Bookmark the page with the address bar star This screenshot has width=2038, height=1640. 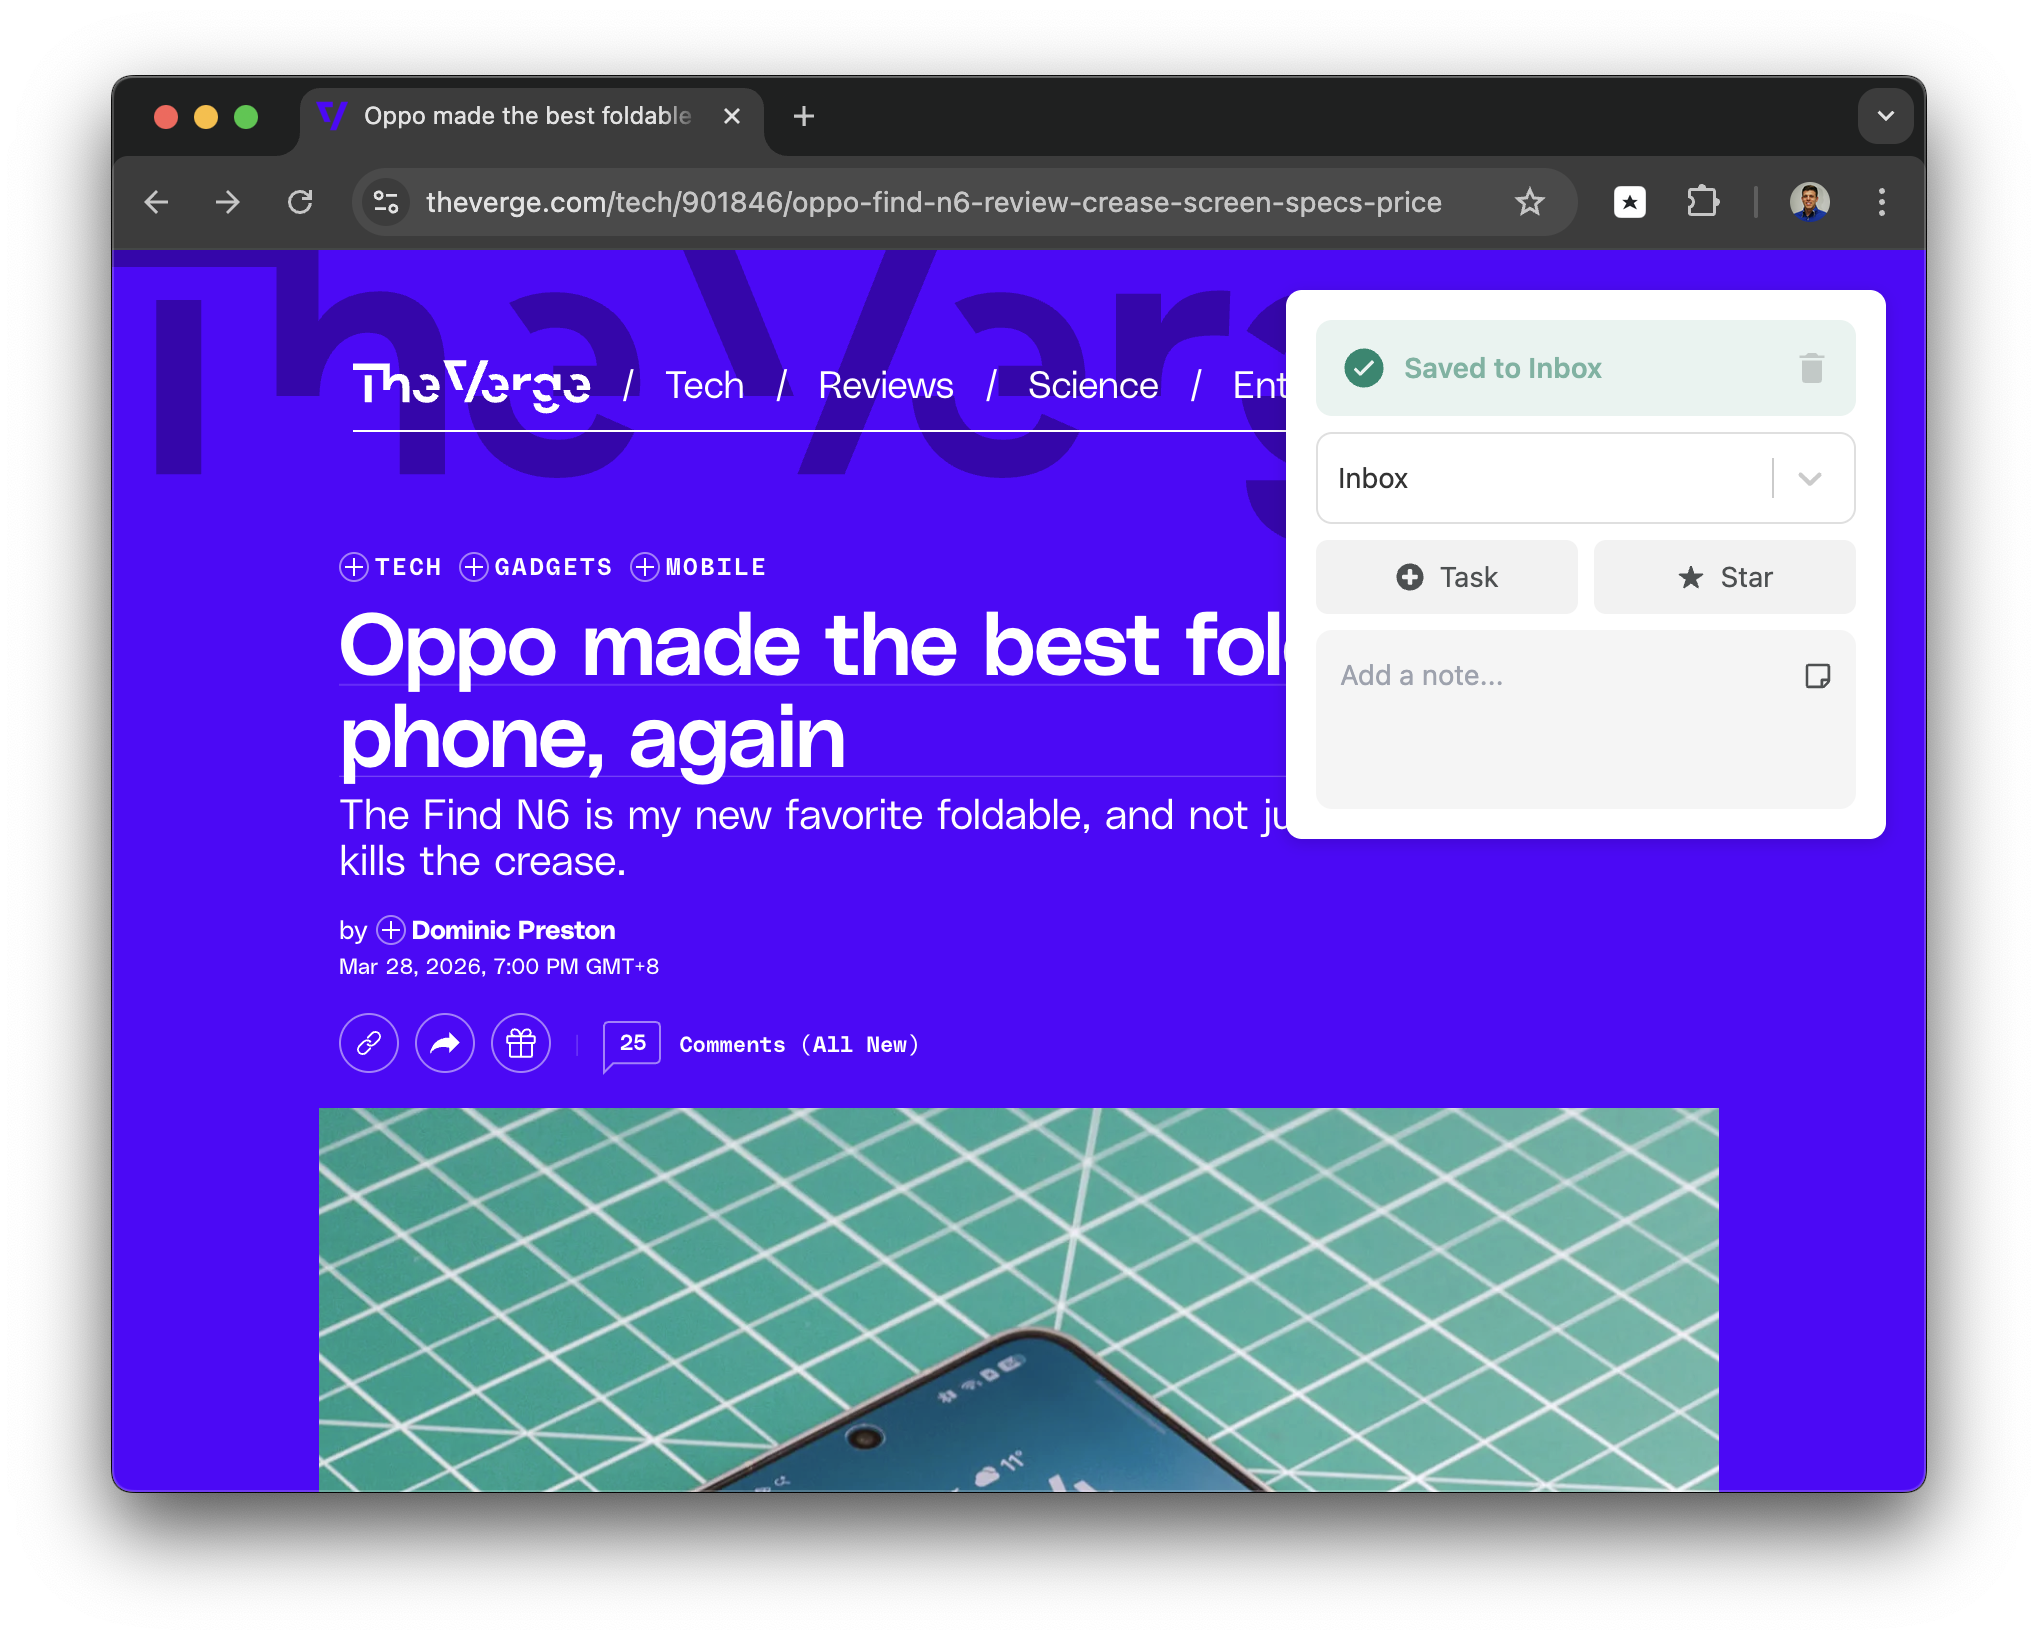(1530, 202)
